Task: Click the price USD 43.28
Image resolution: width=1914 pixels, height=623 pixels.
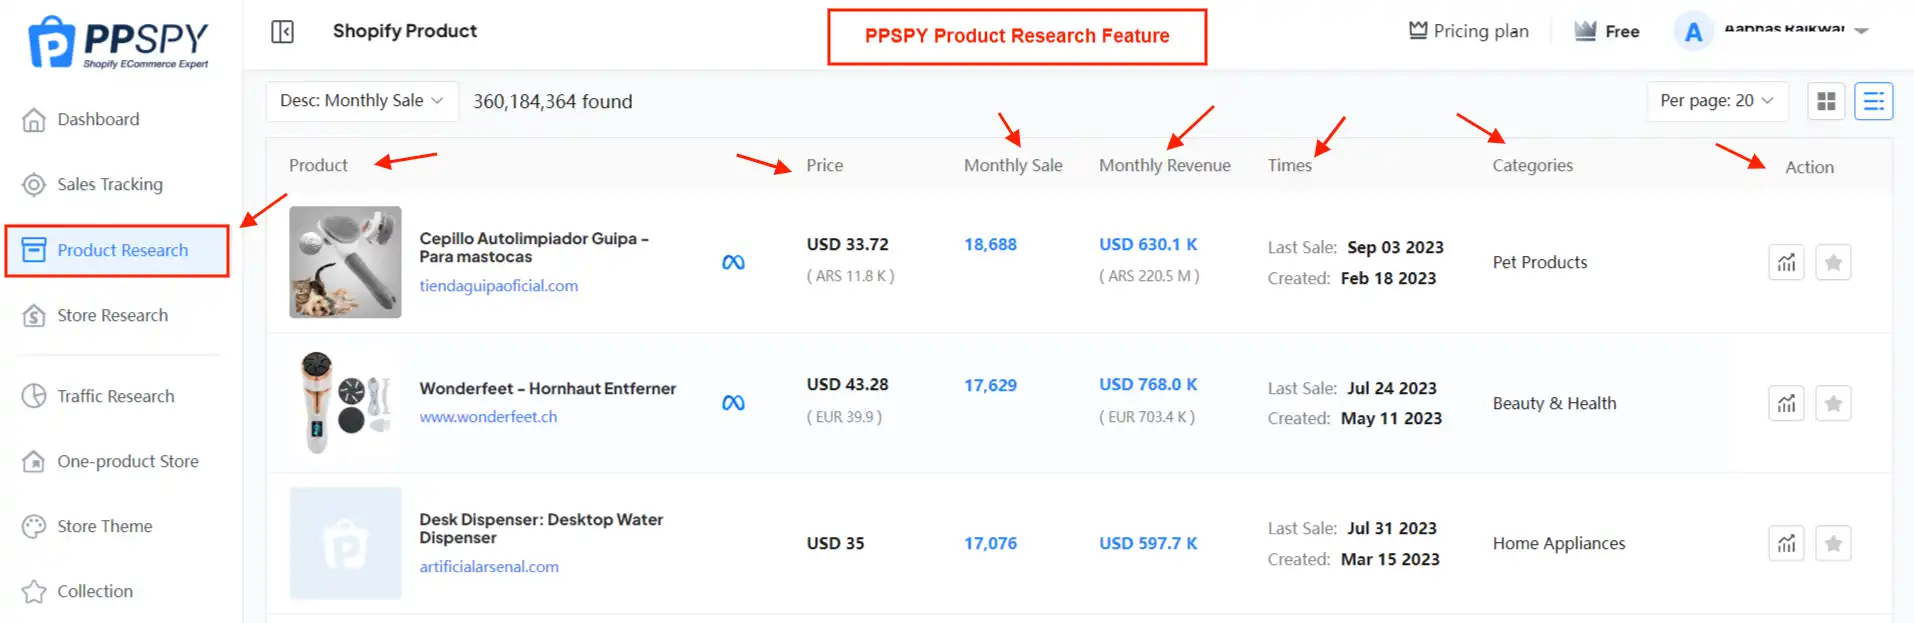Action: point(847,384)
